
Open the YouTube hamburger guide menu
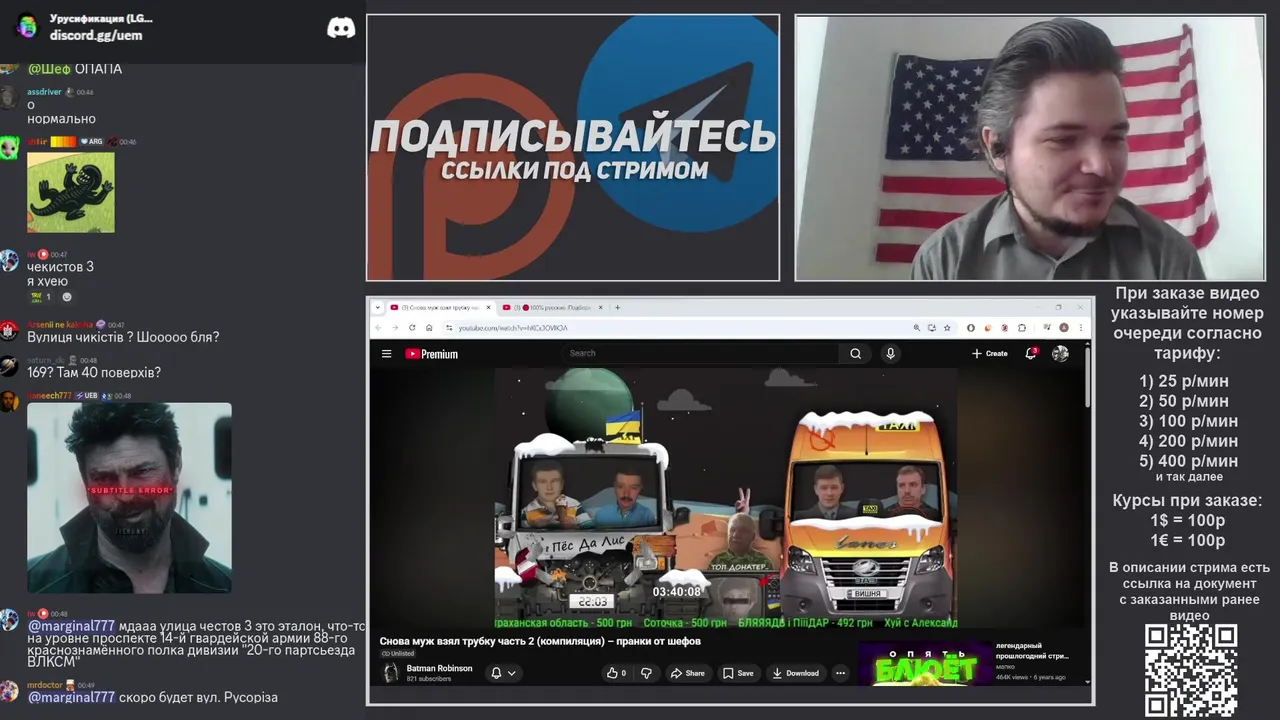click(x=386, y=353)
